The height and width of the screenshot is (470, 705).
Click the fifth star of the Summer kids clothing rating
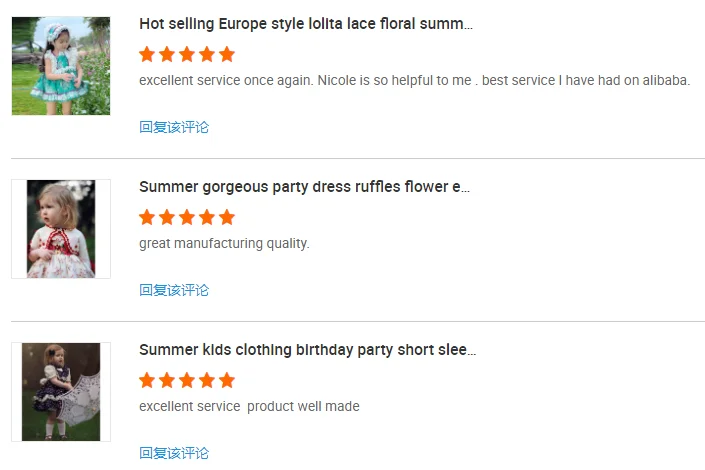point(227,380)
